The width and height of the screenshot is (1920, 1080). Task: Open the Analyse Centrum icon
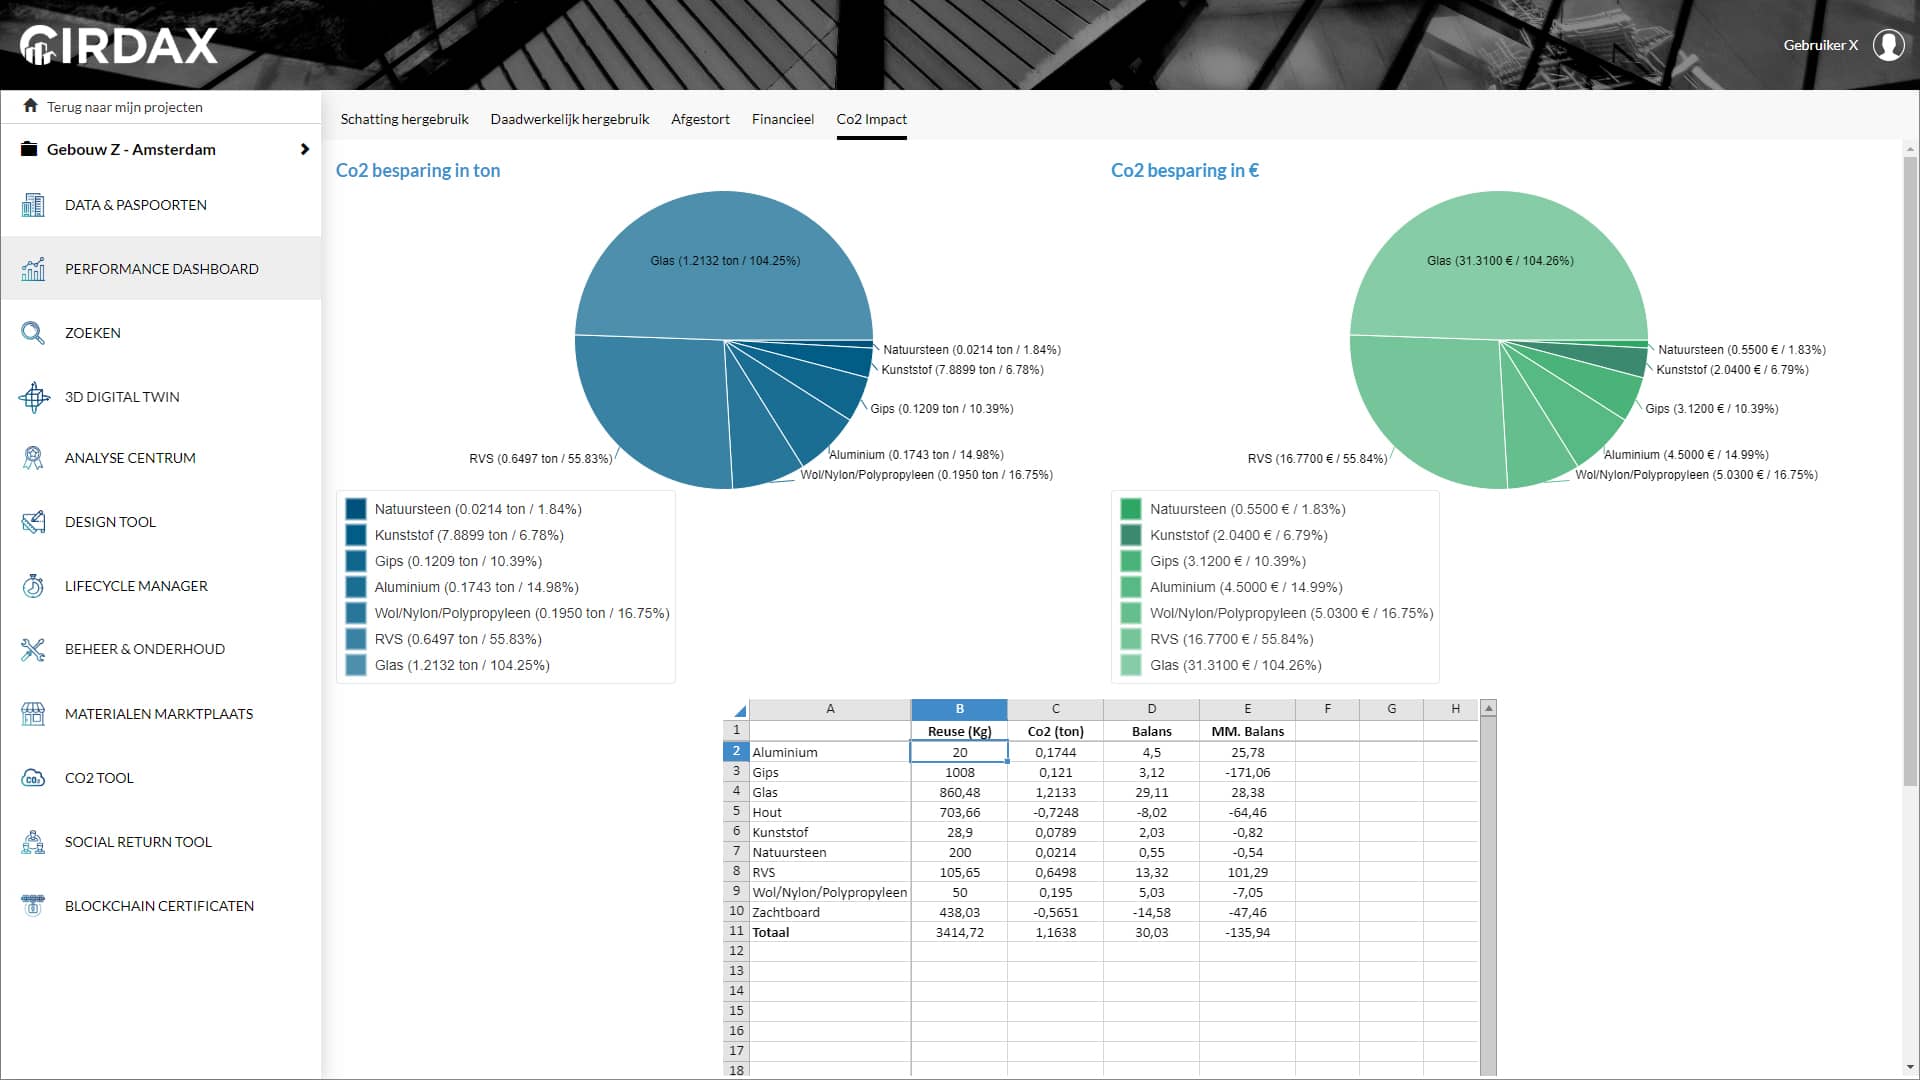[33, 458]
